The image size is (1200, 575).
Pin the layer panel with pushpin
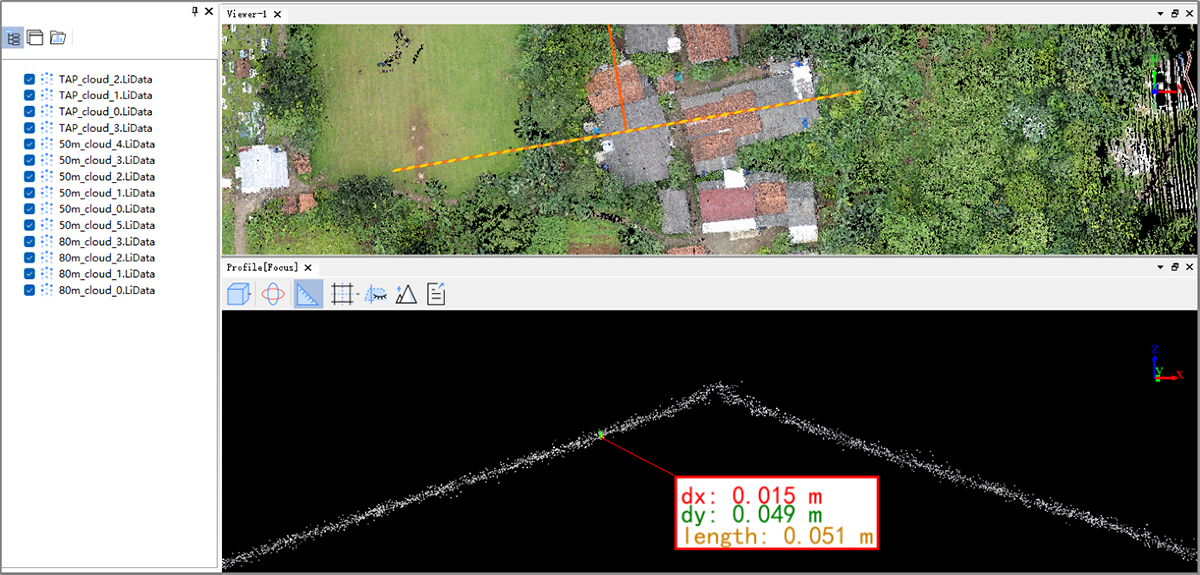195,11
